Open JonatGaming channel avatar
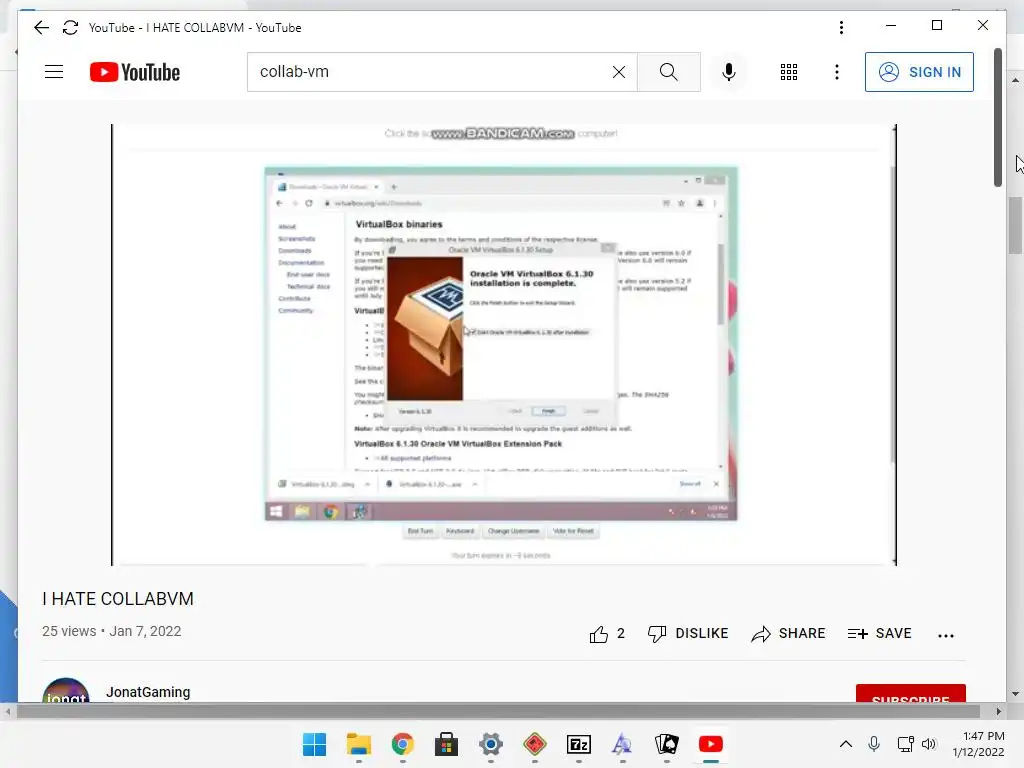This screenshot has width=1024, height=768. pos(66,690)
